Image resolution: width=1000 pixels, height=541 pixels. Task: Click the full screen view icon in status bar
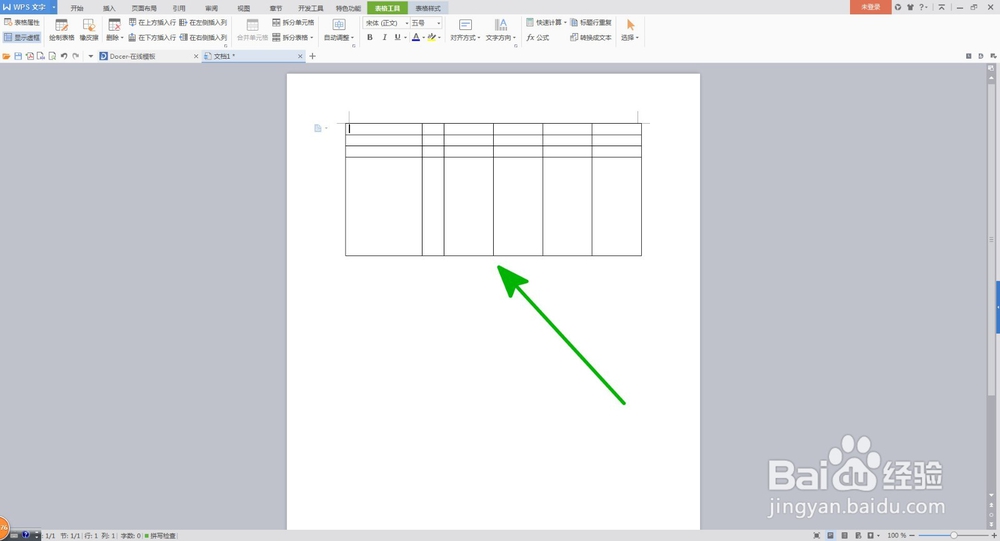click(x=816, y=535)
